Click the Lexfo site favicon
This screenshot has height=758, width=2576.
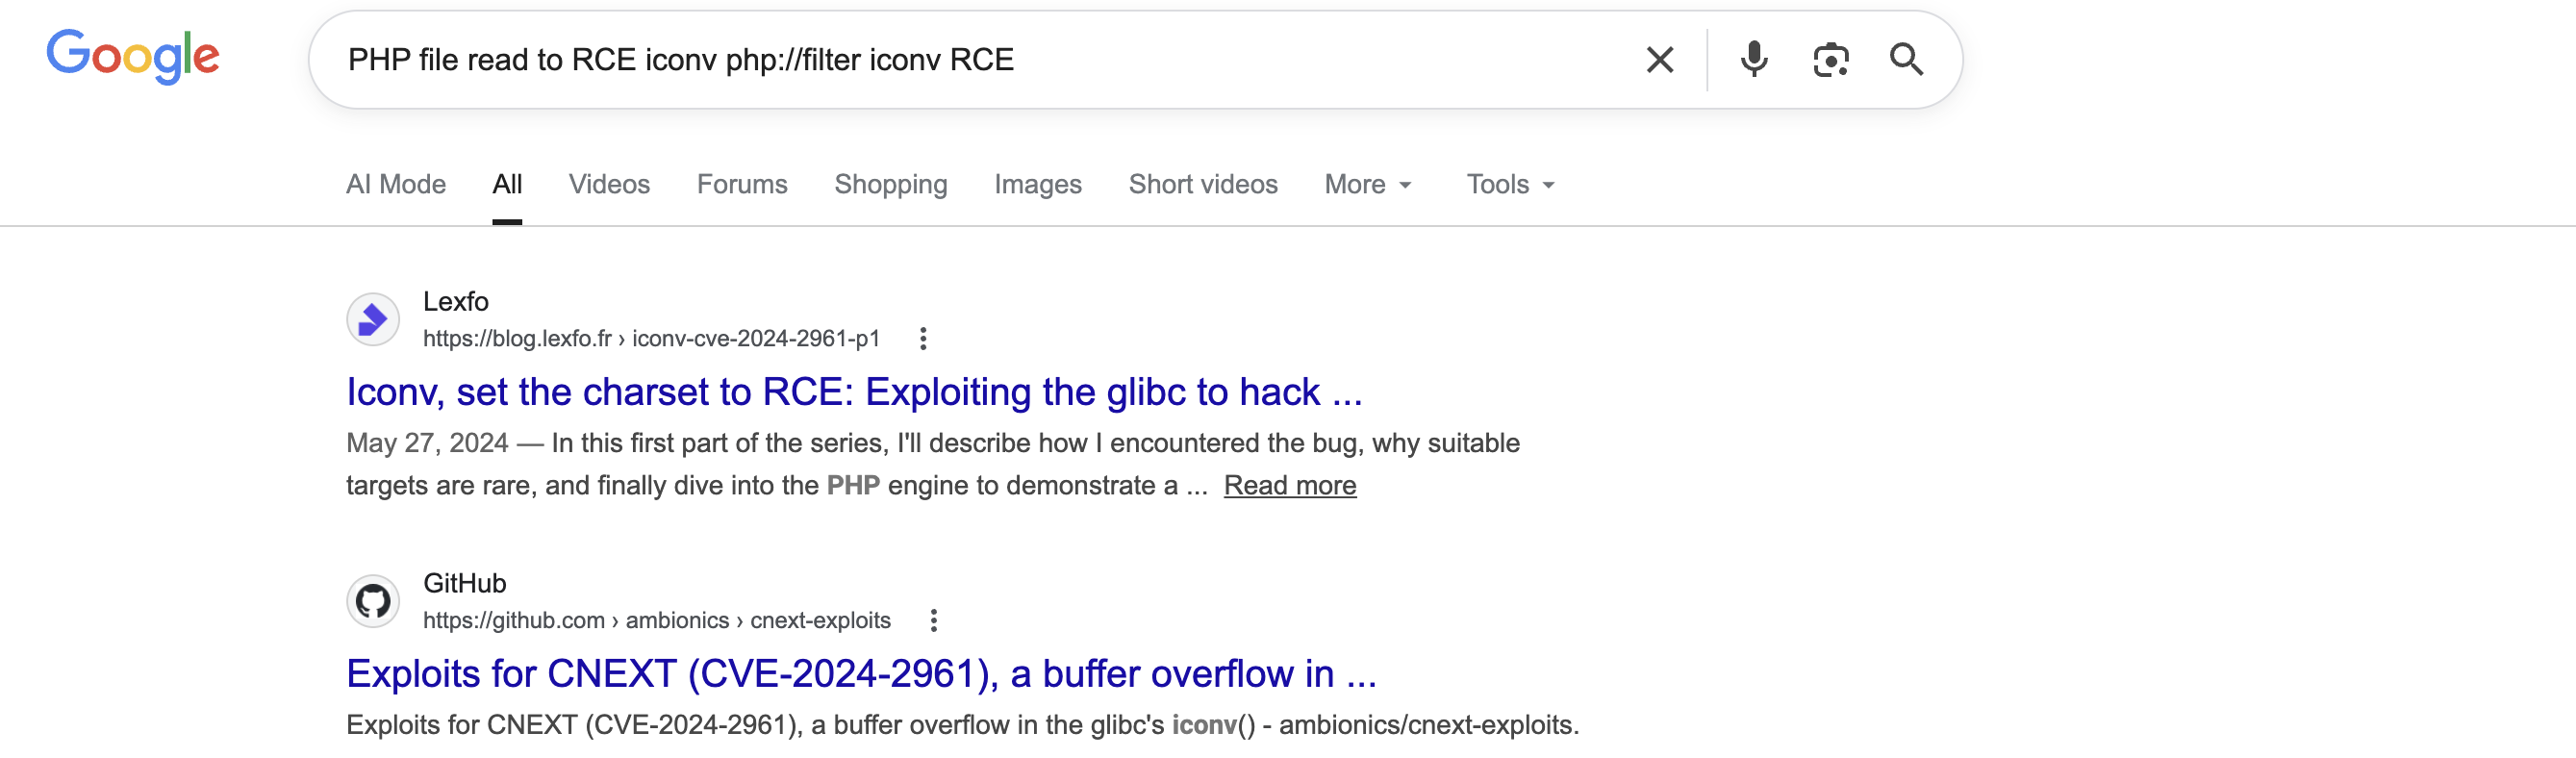373,320
